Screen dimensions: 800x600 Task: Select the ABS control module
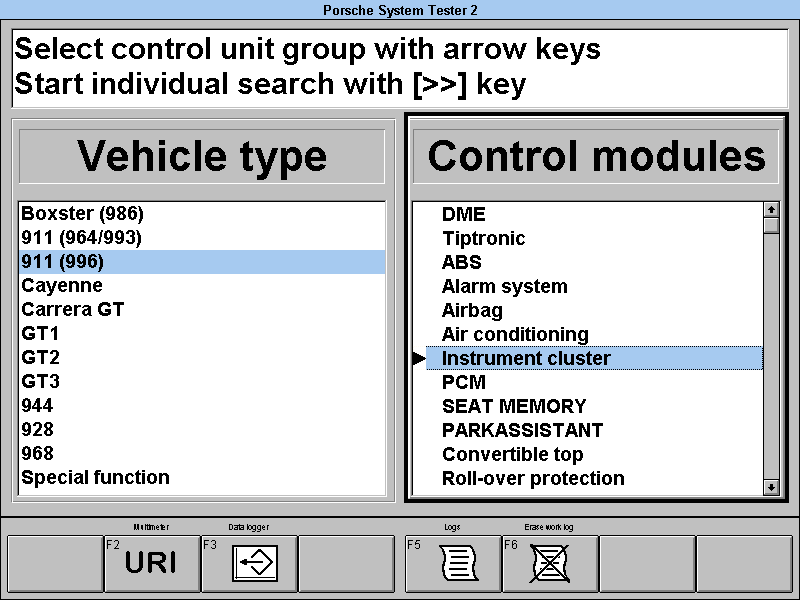point(594,262)
